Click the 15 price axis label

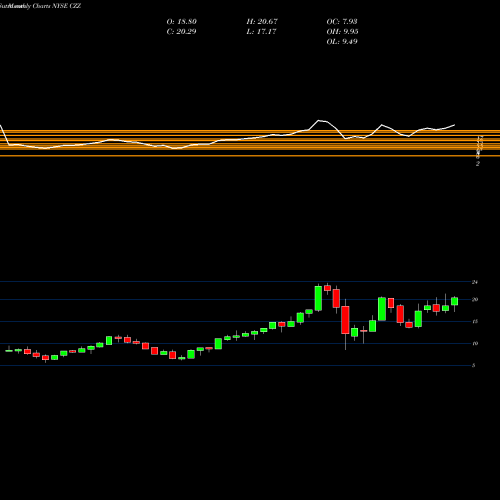click(x=475, y=321)
